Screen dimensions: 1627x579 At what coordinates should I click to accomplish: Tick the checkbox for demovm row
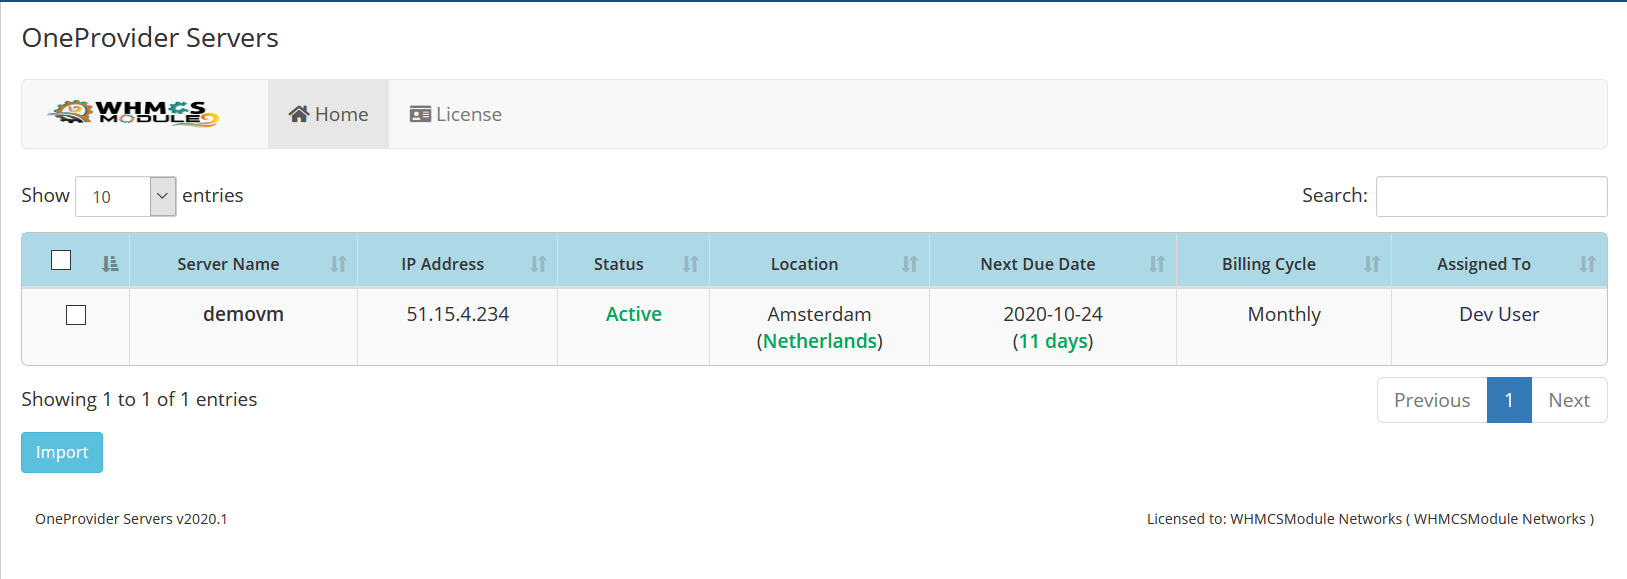(76, 315)
